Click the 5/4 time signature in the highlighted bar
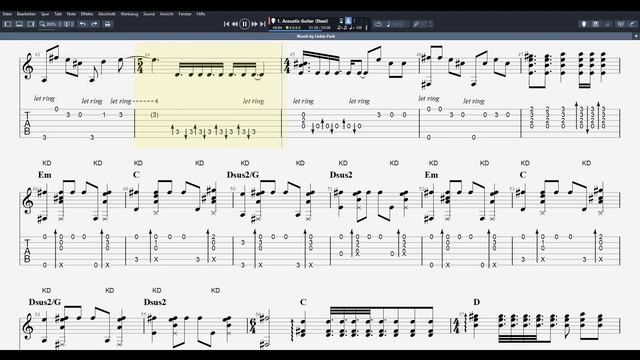640x360 pixels. (x=140, y=66)
